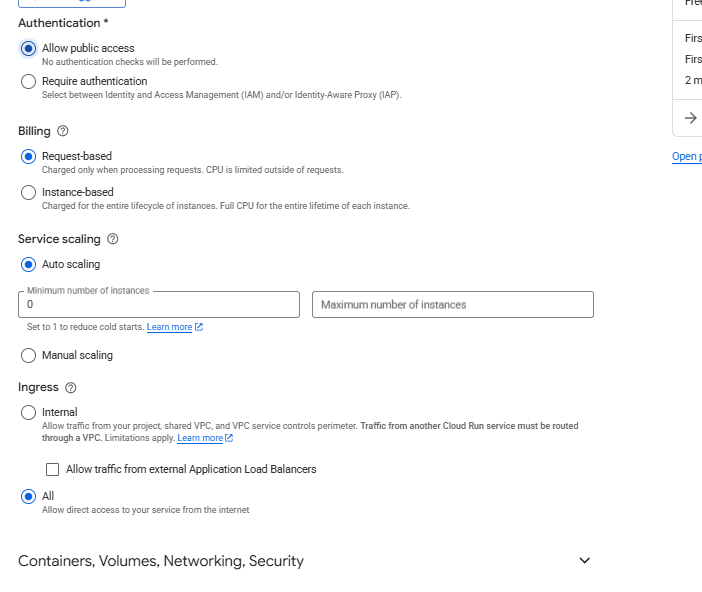Select Auto scaling radio button
Screen dimensions: 702x592
[29, 265]
